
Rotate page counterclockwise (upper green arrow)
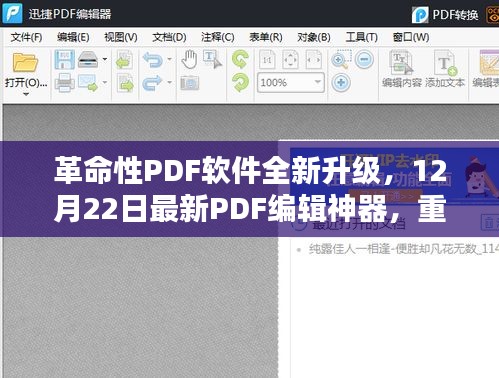[x=240, y=59]
